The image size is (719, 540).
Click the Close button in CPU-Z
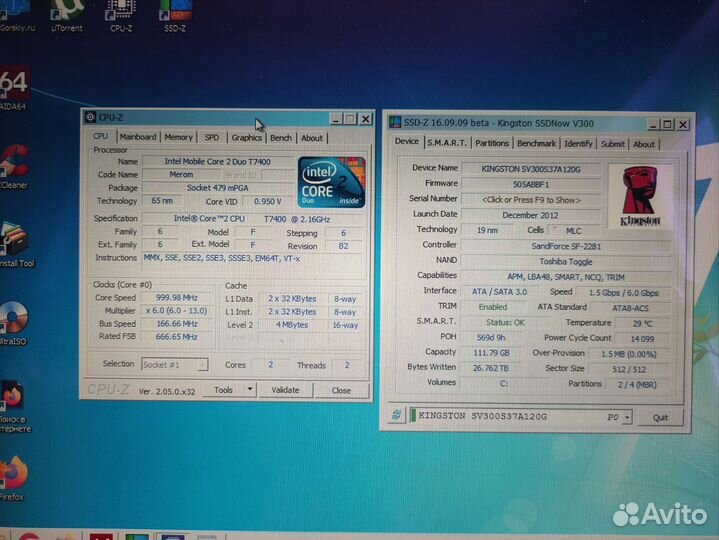coord(341,391)
